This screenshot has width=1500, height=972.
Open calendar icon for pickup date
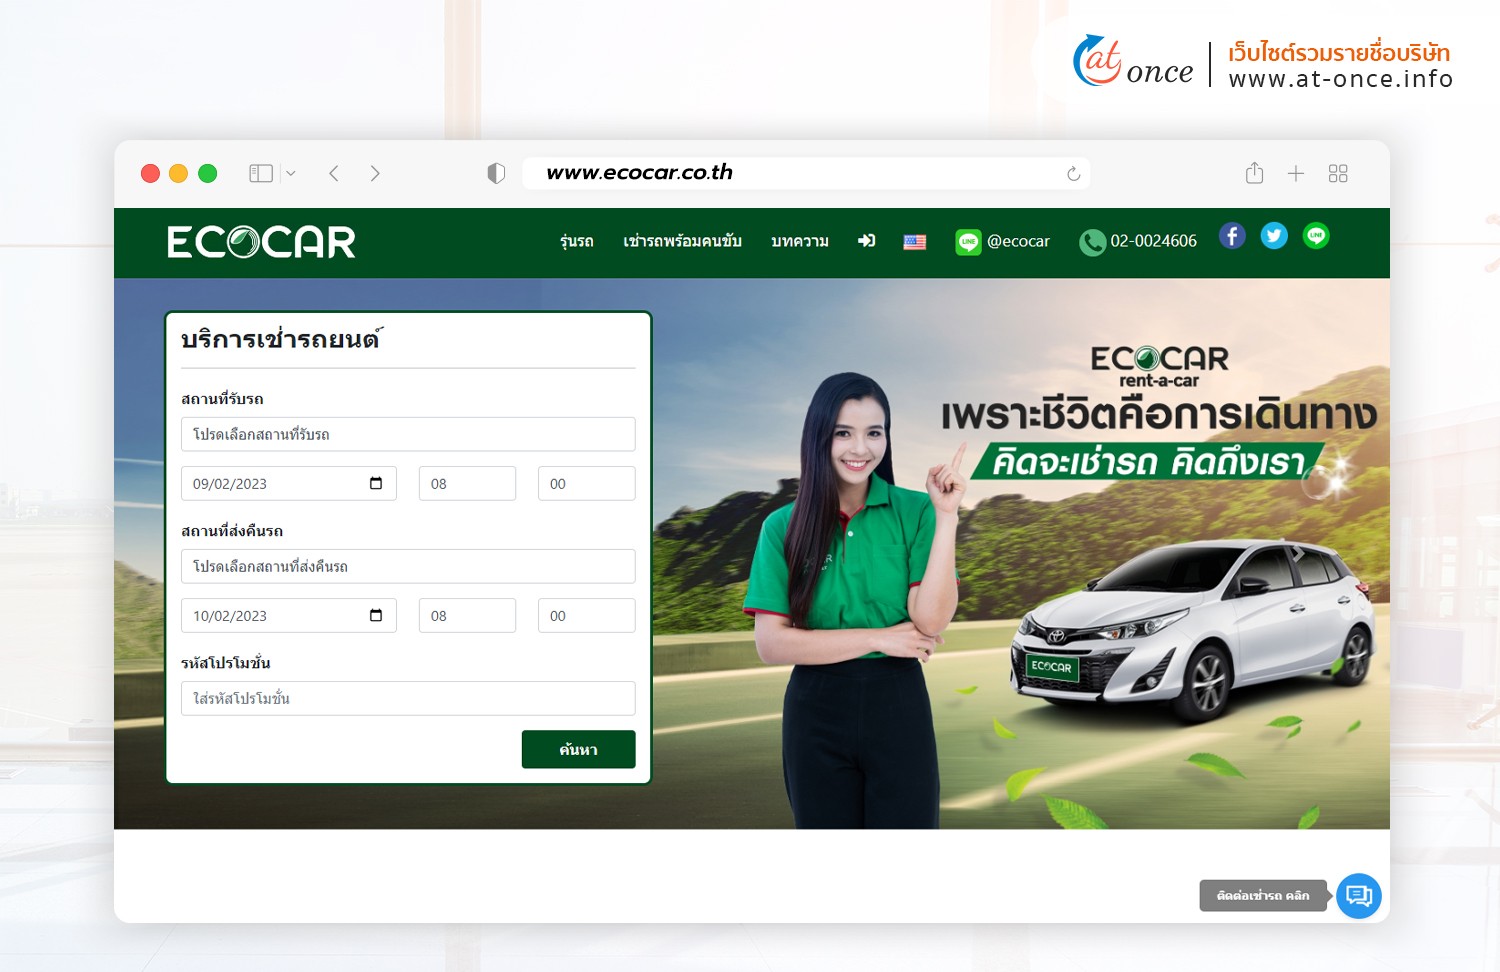pyautogui.click(x=376, y=483)
